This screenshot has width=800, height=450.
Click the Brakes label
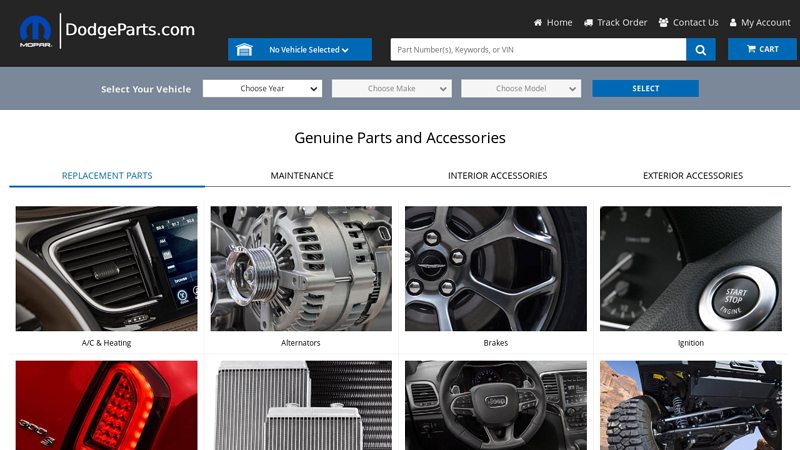coord(495,343)
